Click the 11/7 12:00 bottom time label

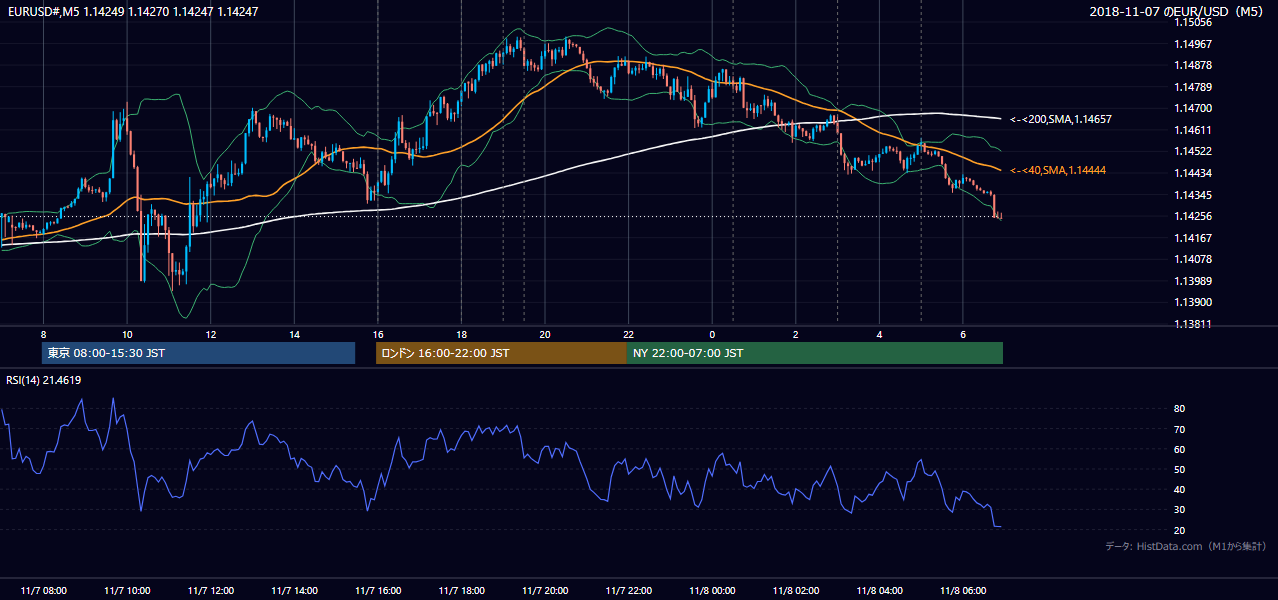211,590
